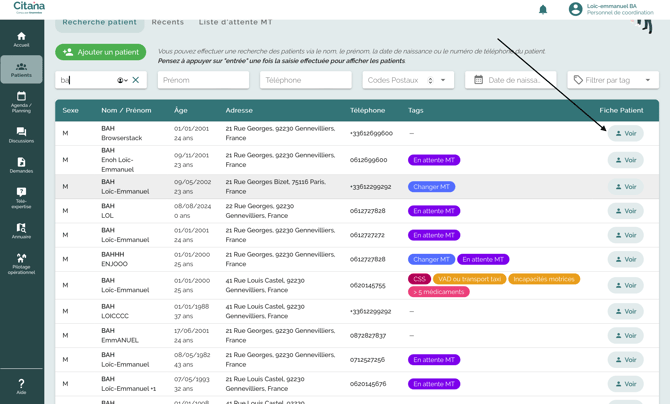This screenshot has height=404, width=670.
Task: View file of patient born 09/05/2002
Action: tap(626, 187)
